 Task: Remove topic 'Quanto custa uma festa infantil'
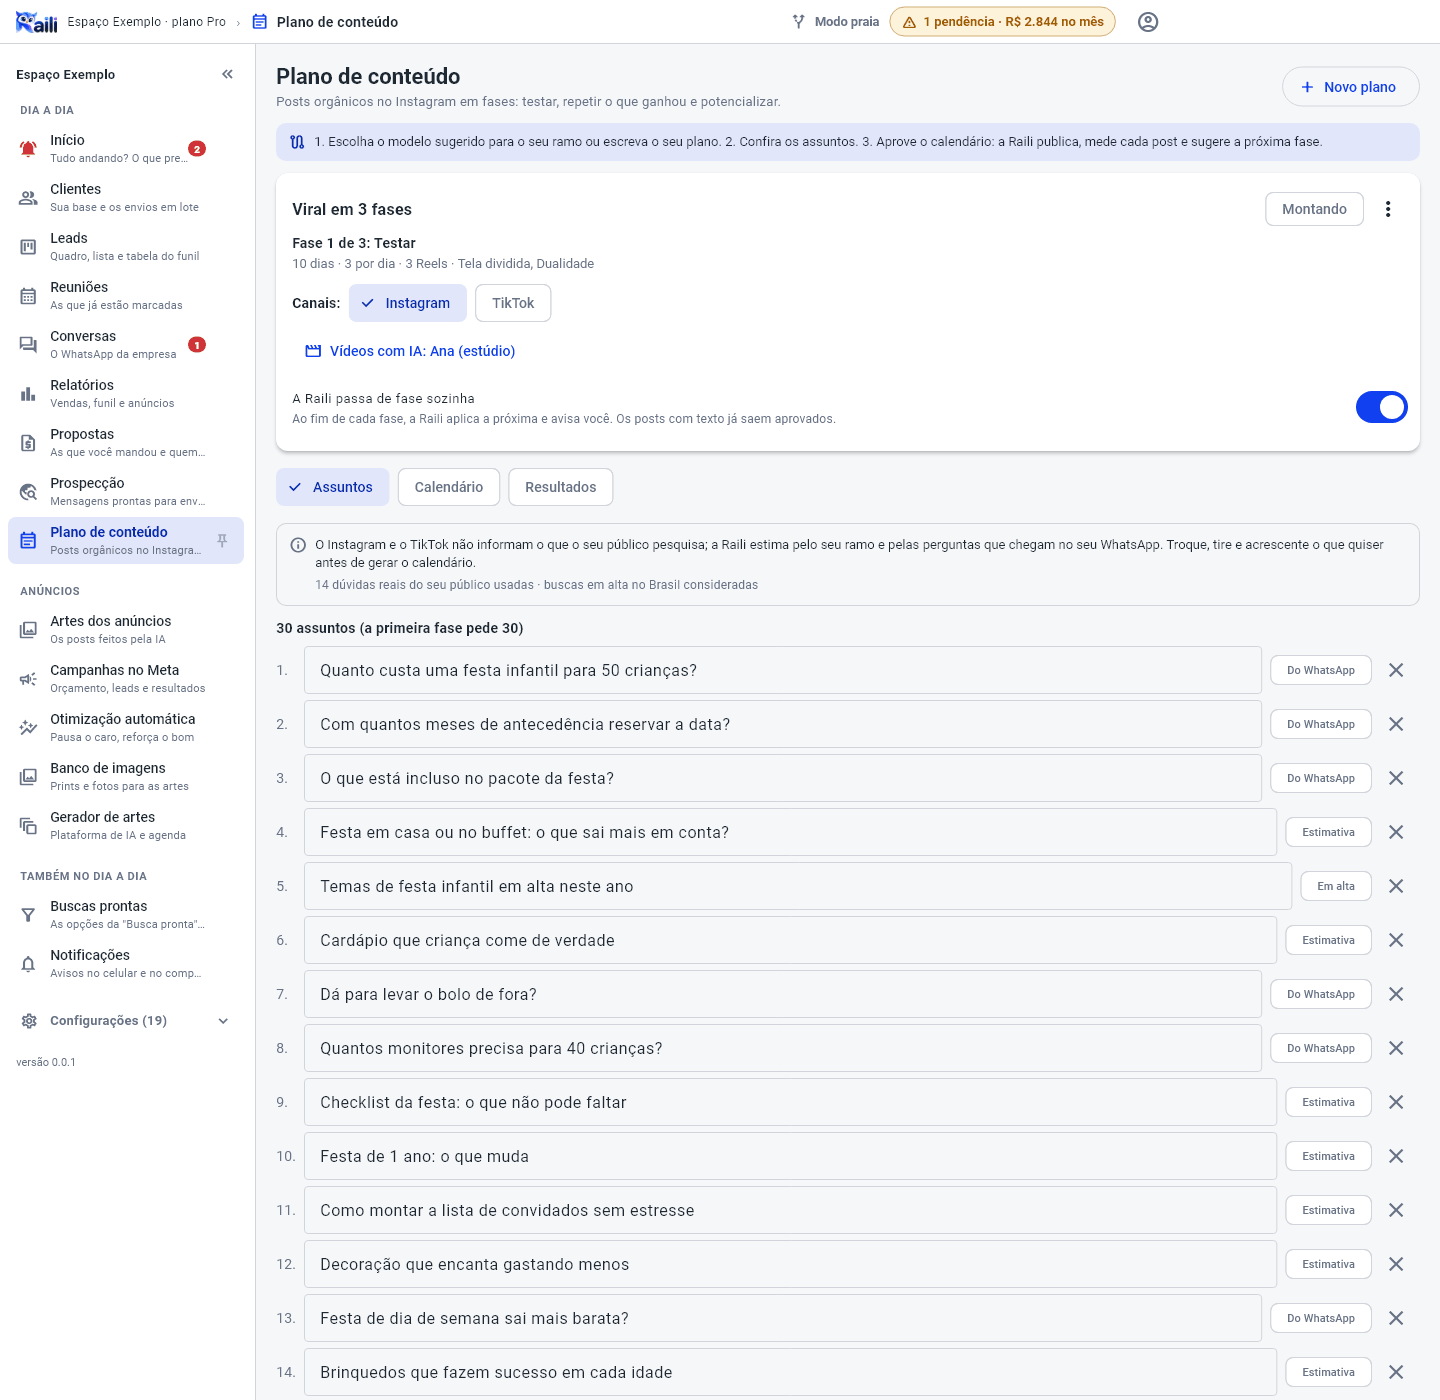[x=1396, y=670]
